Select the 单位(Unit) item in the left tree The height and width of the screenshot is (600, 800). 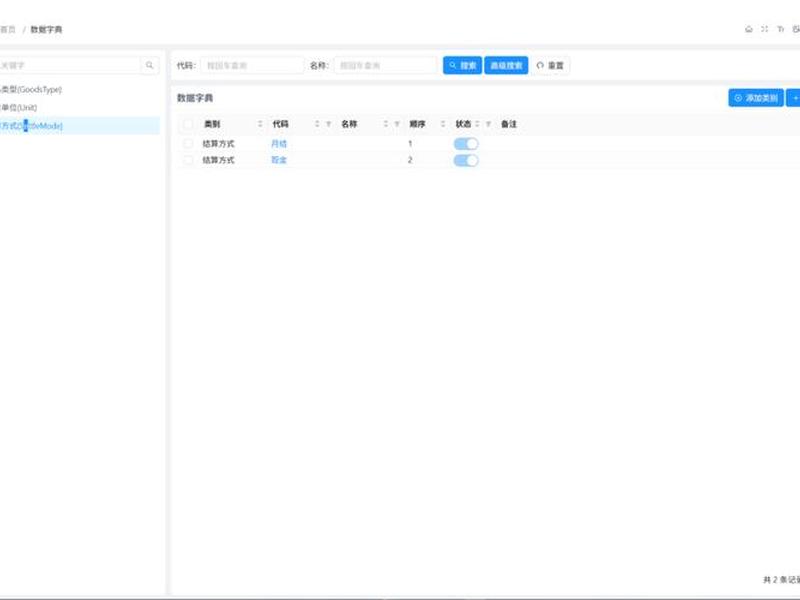(x=19, y=108)
